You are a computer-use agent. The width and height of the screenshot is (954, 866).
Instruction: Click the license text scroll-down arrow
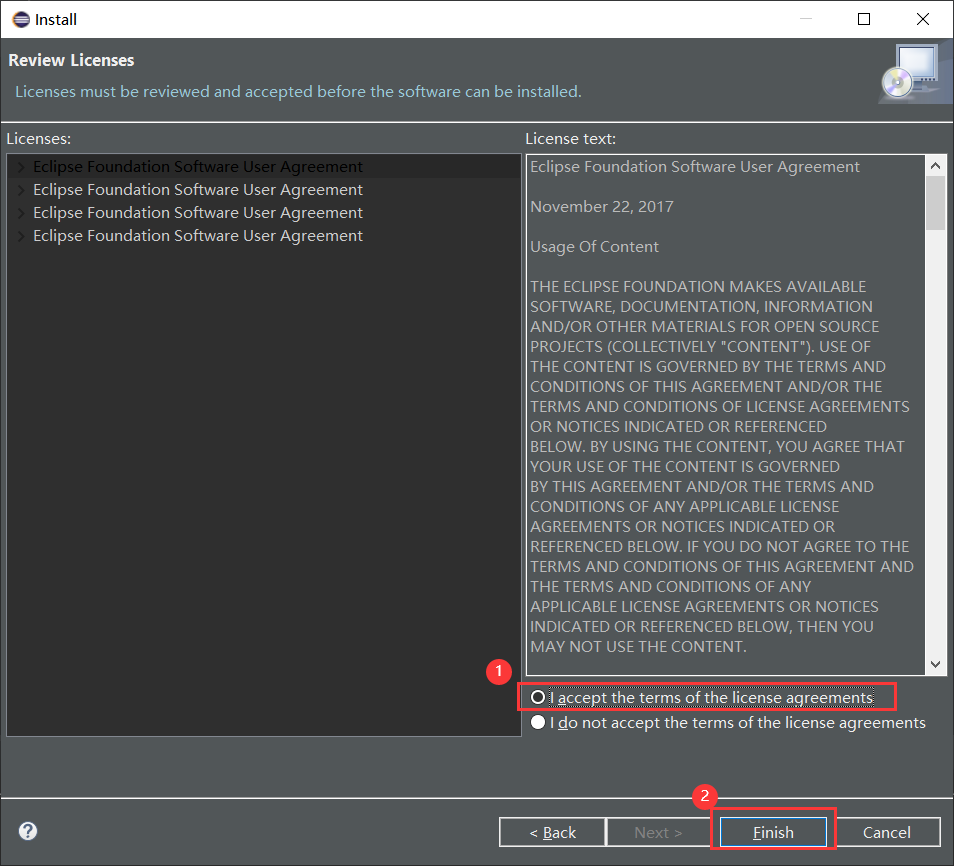point(935,665)
